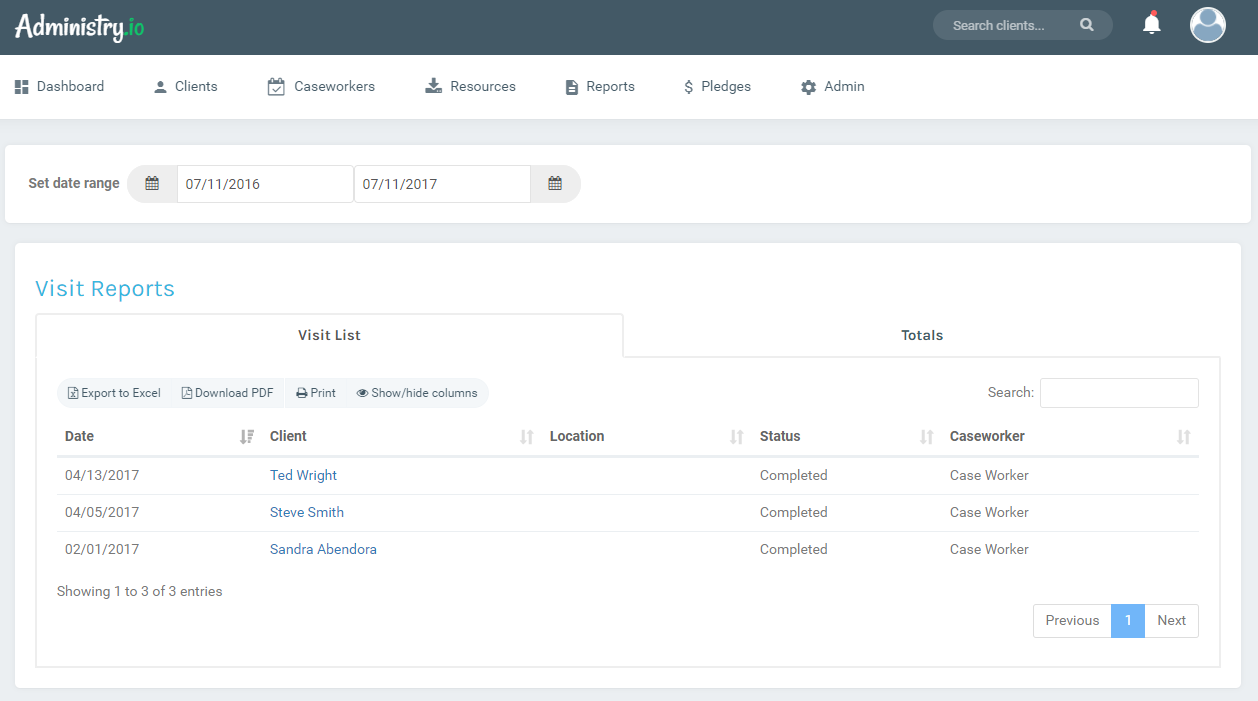Click the Administry.io logo
The image size is (1258, 701).
point(80,27)
